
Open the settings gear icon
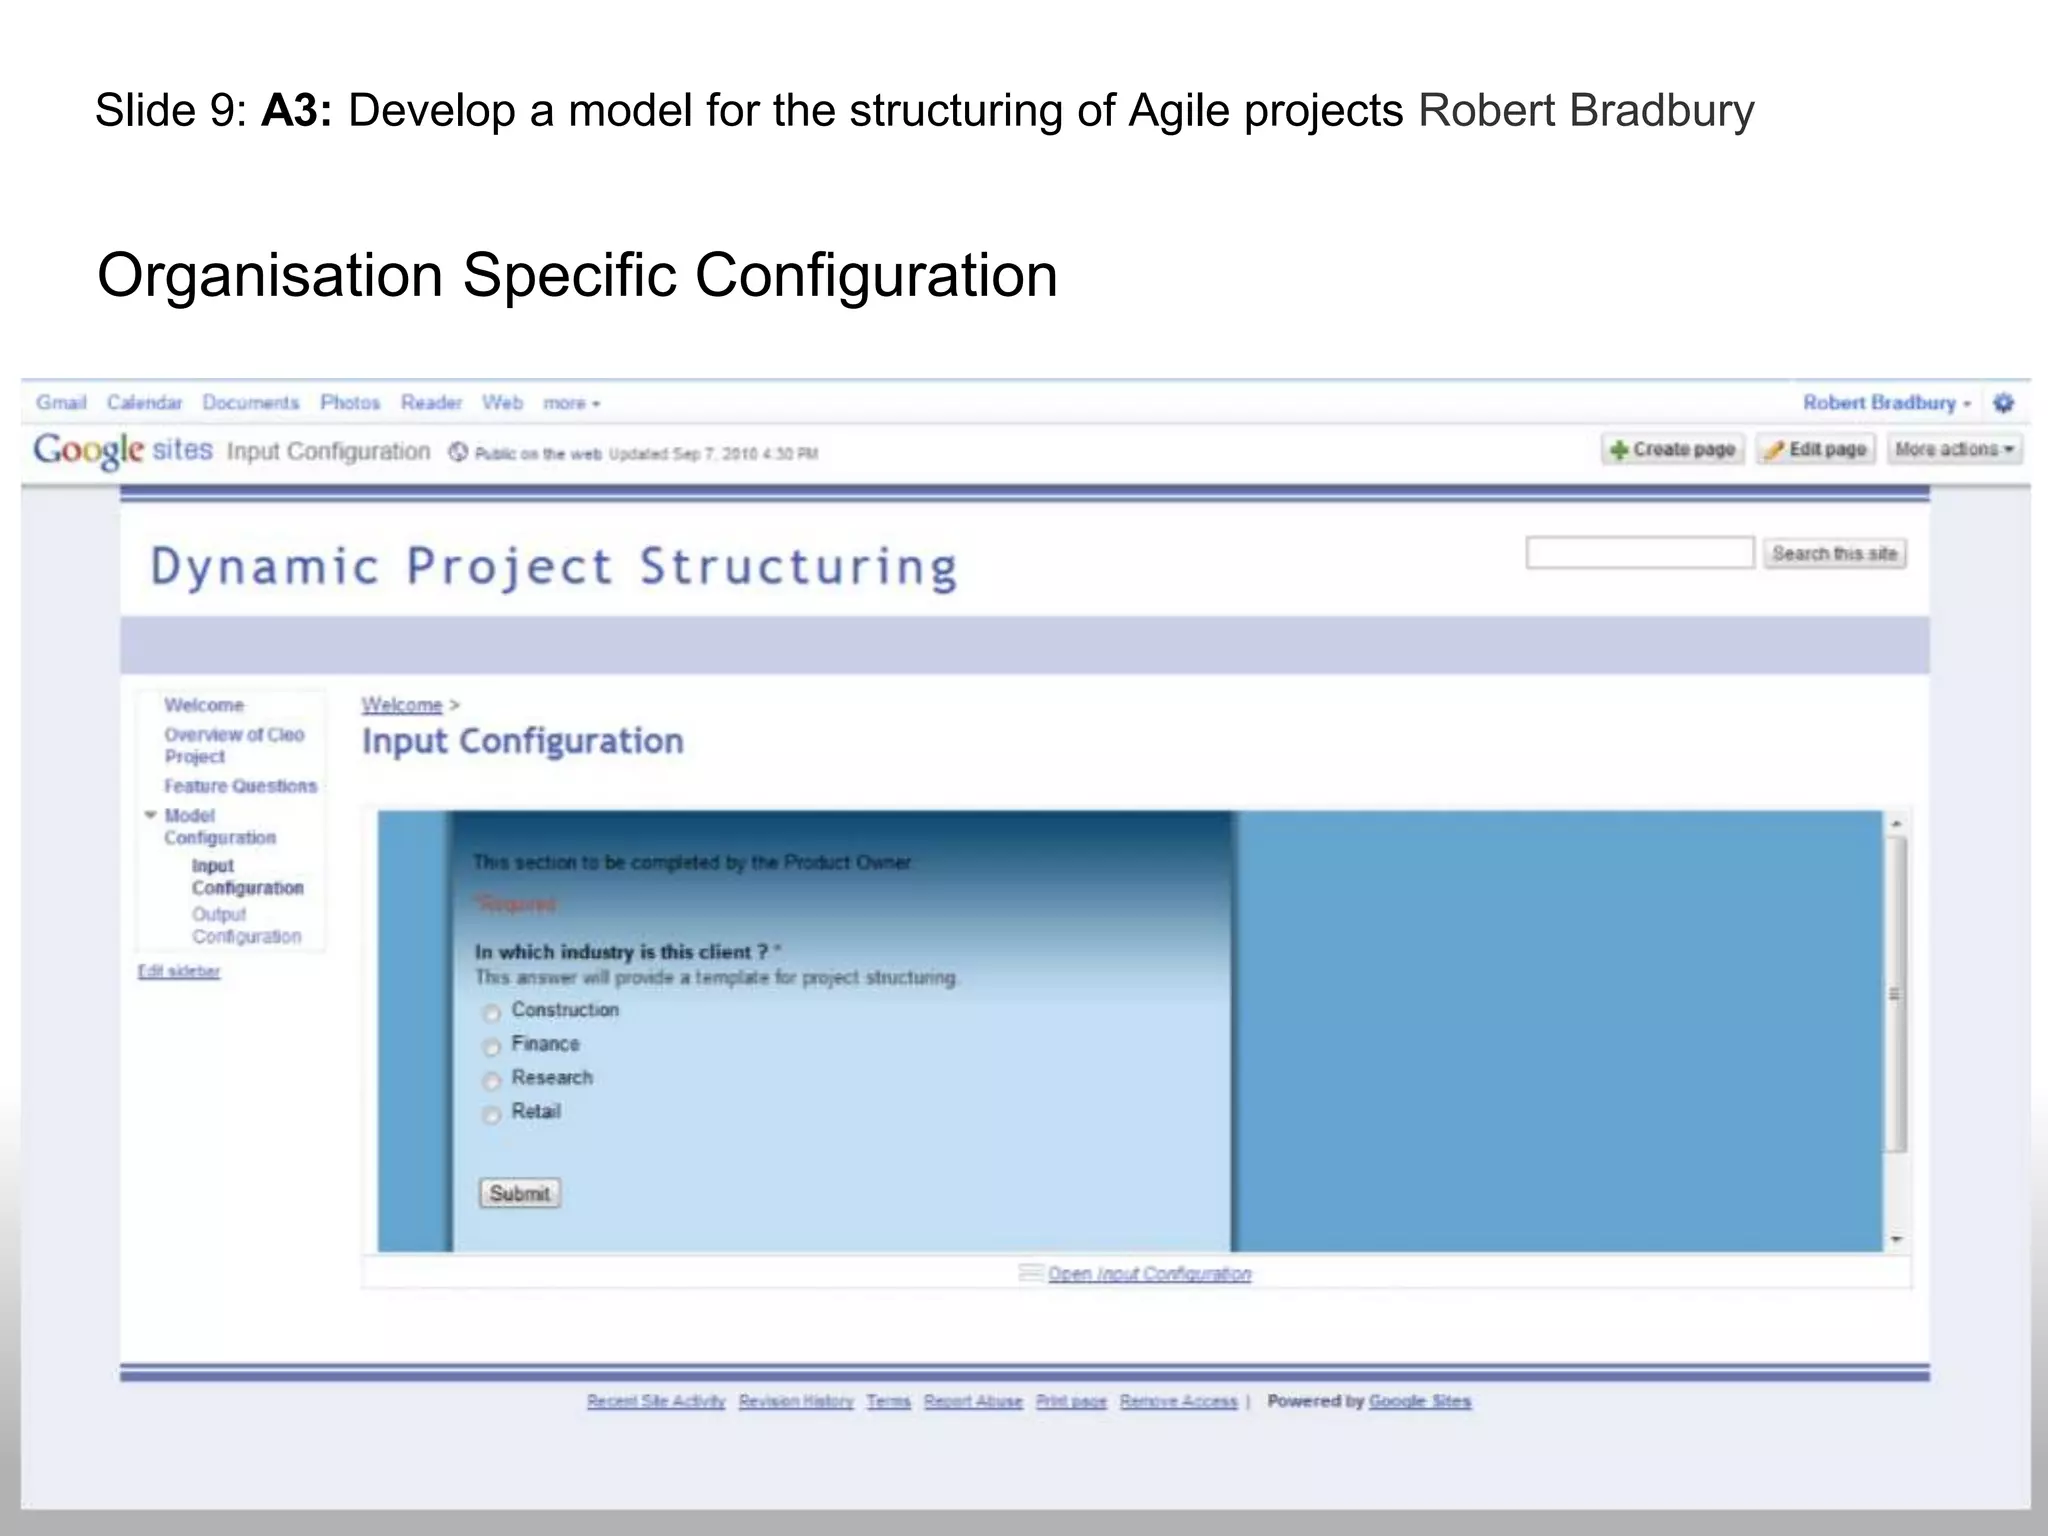[2003, 403]
